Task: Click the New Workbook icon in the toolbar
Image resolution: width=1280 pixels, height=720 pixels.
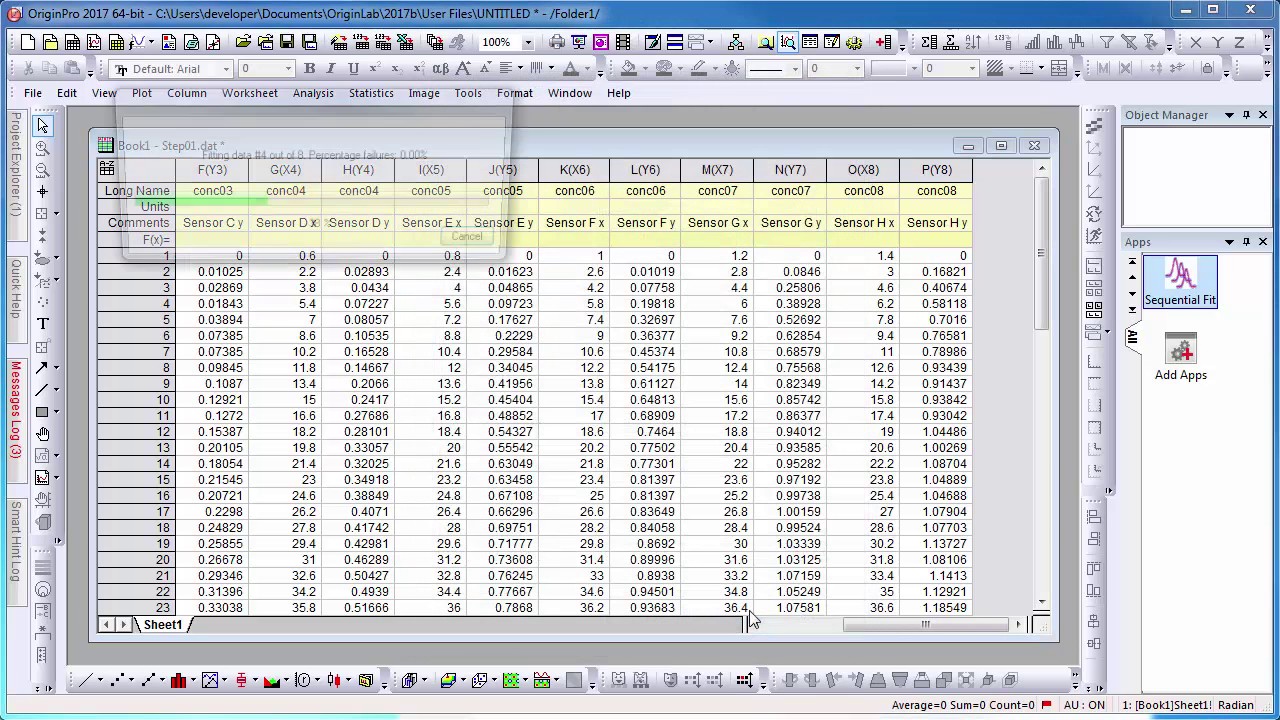Action: pos(72,42)
